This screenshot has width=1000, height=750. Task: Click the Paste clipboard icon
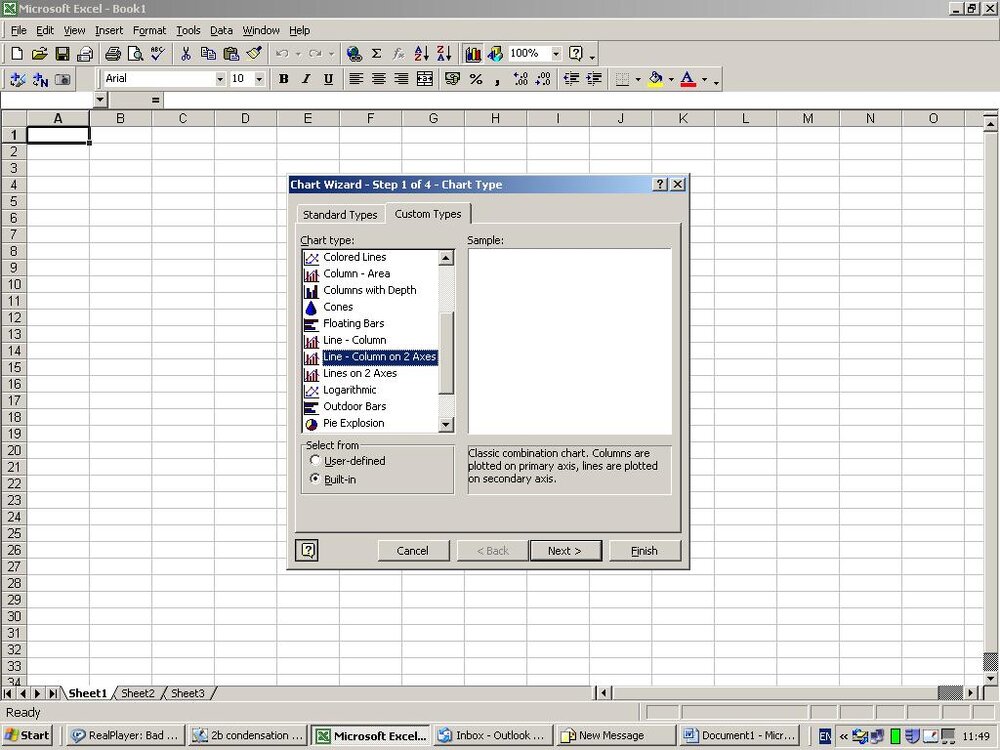[231, 54]
